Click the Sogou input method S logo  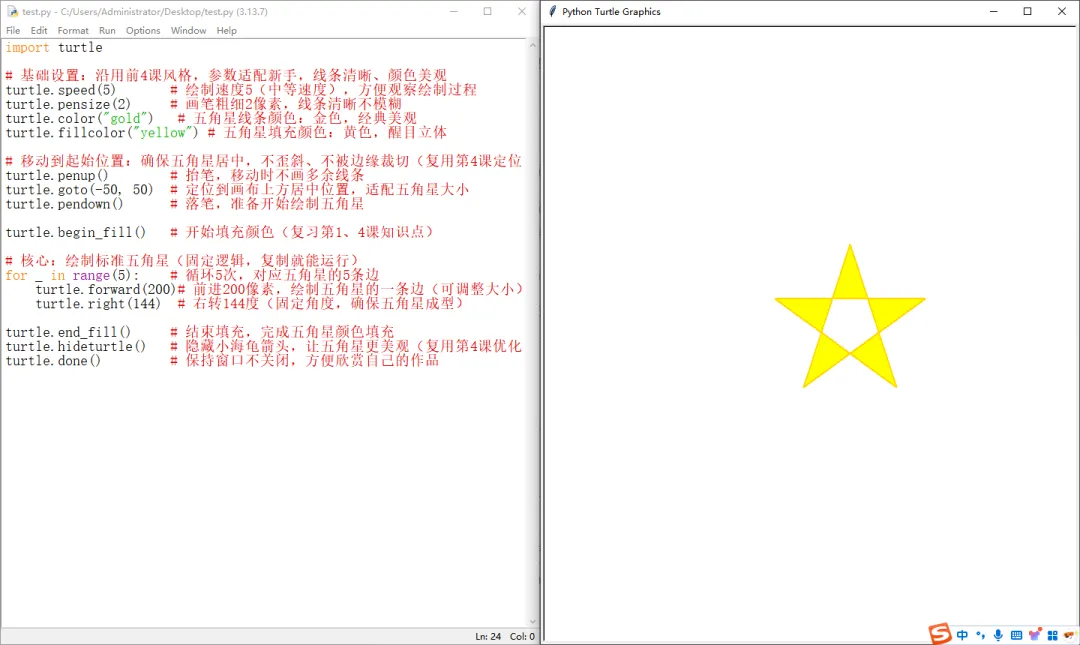(x=939, y=633)
